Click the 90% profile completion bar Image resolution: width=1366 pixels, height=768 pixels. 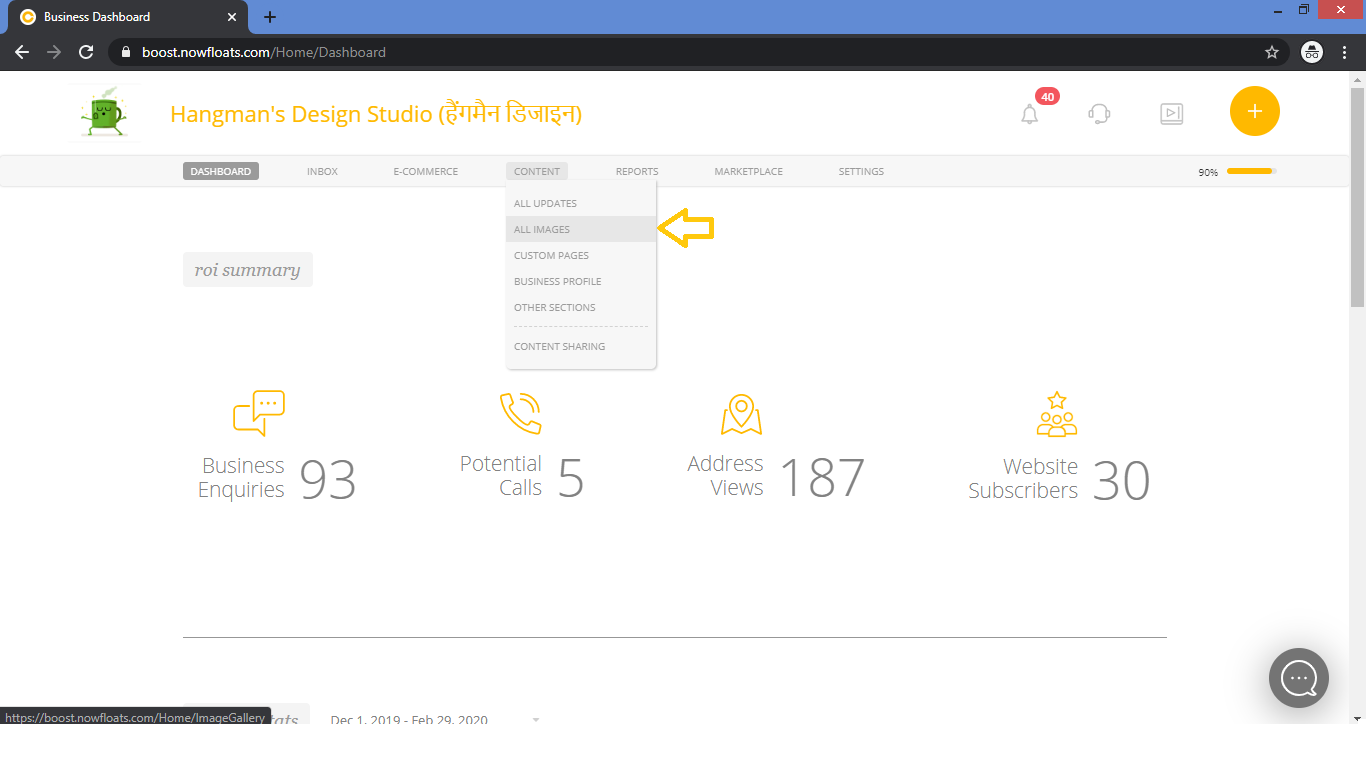click(1243, 171)
